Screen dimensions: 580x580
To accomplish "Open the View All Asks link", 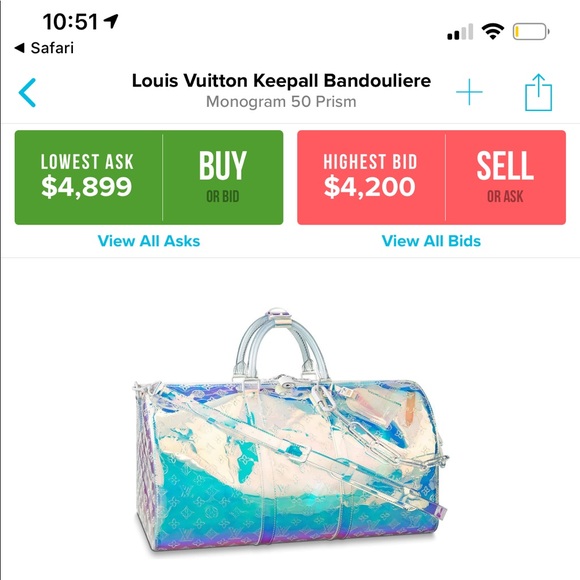I will pyautogui.click(x=149, y=241).
